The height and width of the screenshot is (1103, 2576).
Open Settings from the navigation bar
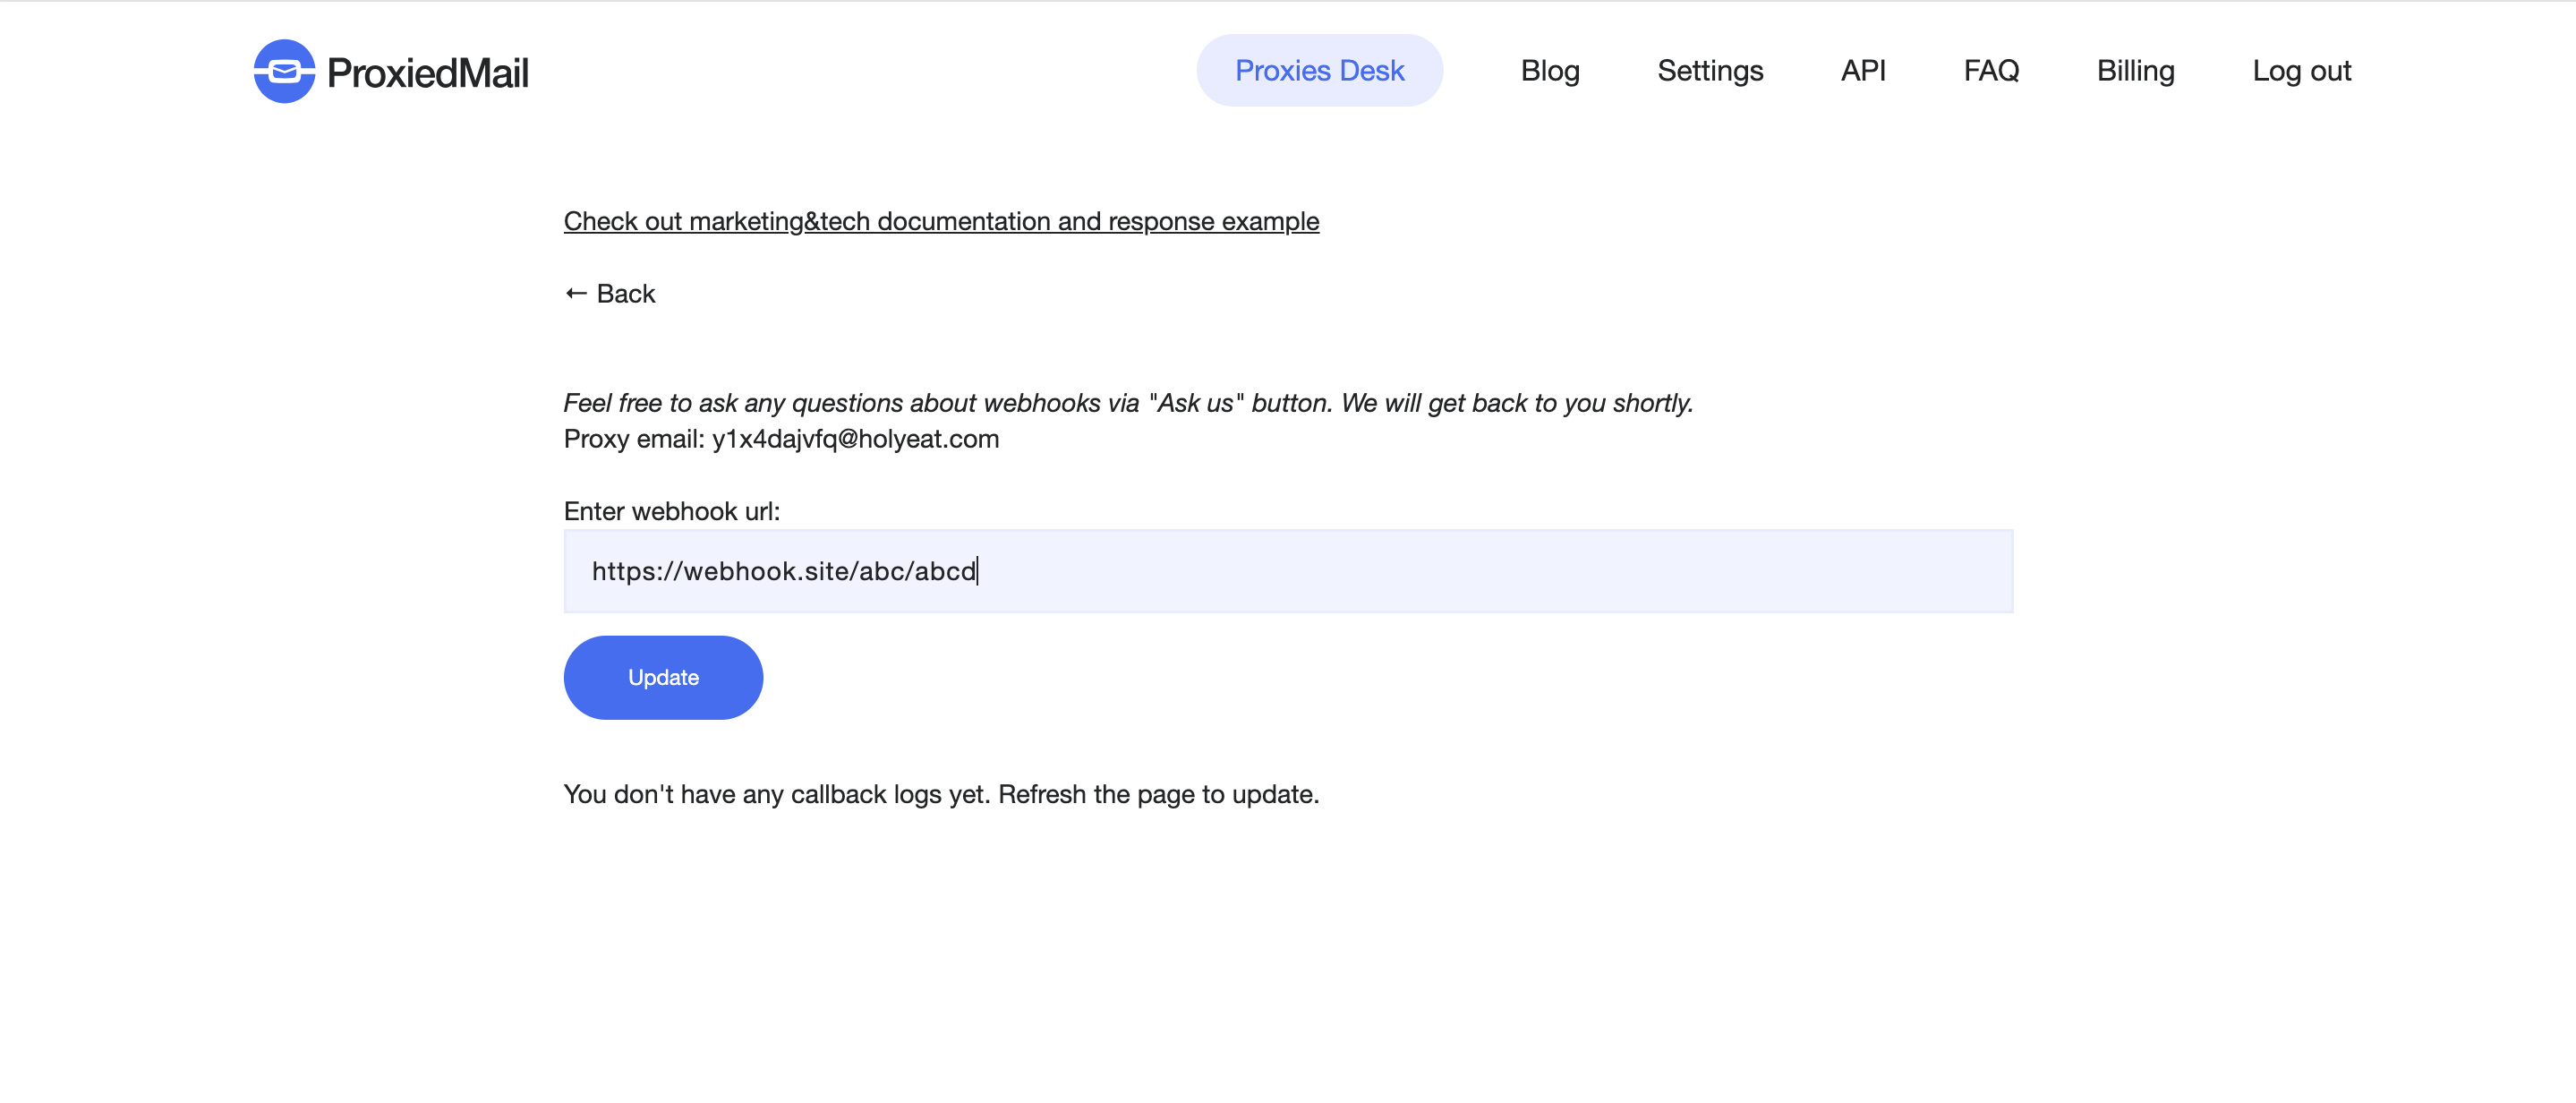pyautogui.click(x=1709, y=71)
